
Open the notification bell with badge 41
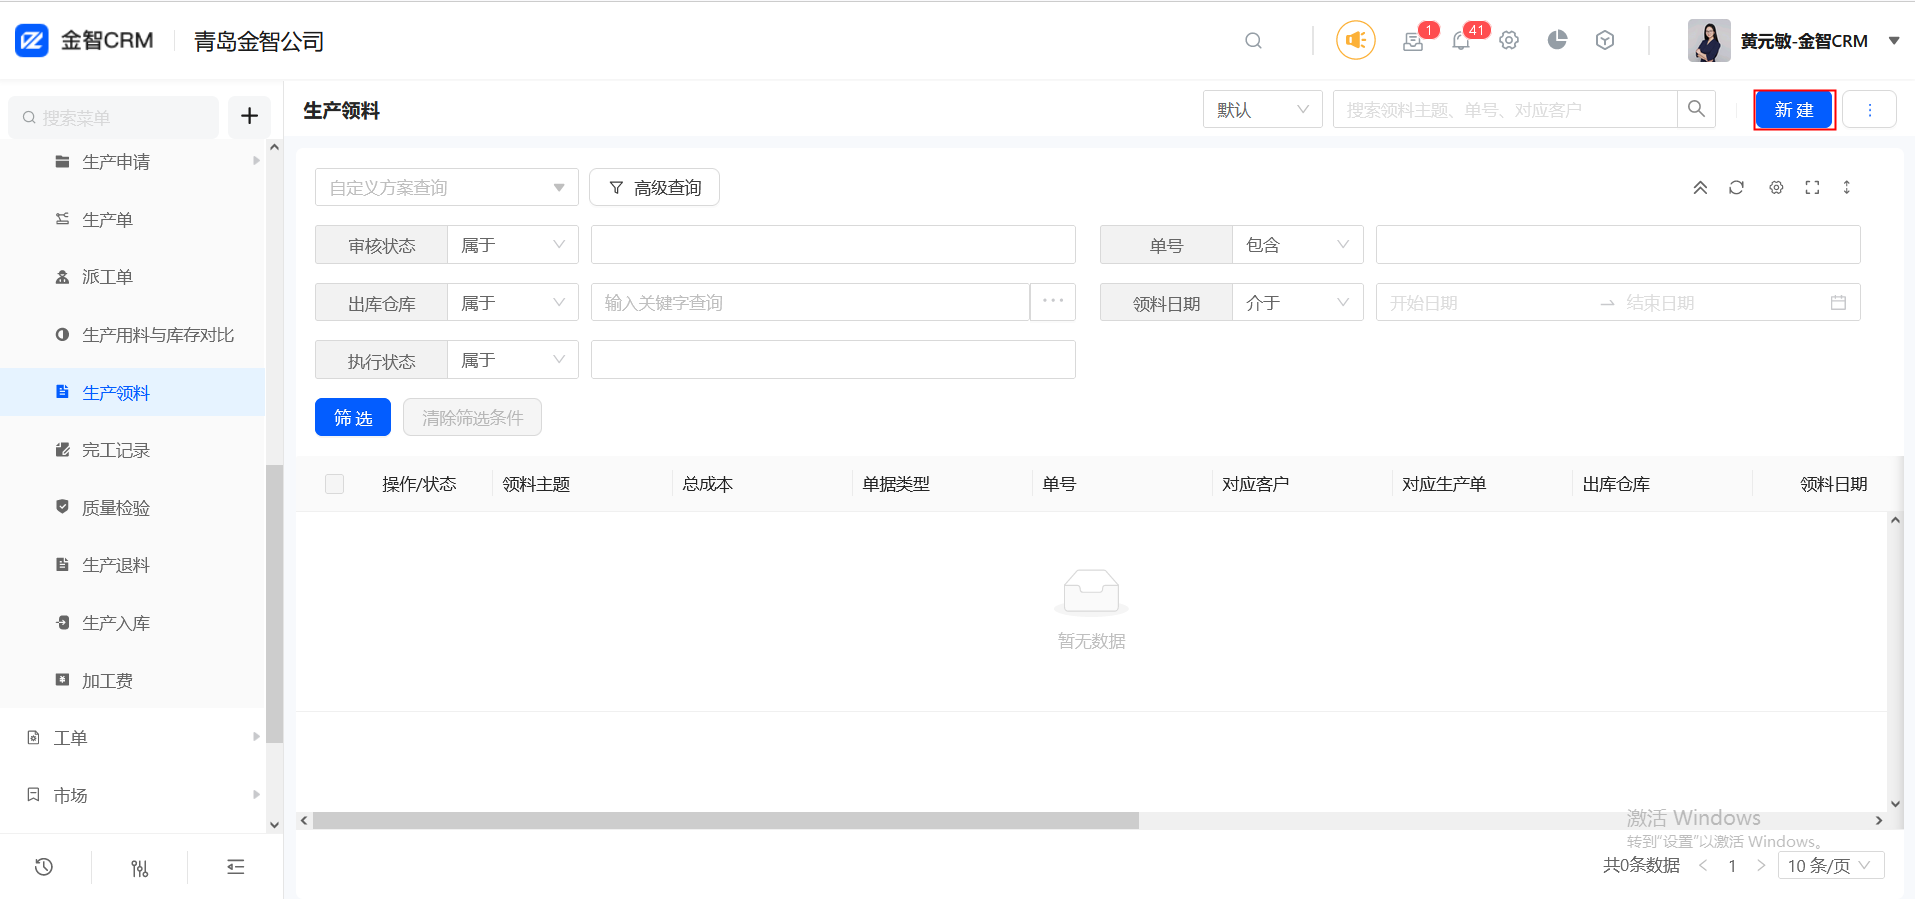click(1461, 41)
